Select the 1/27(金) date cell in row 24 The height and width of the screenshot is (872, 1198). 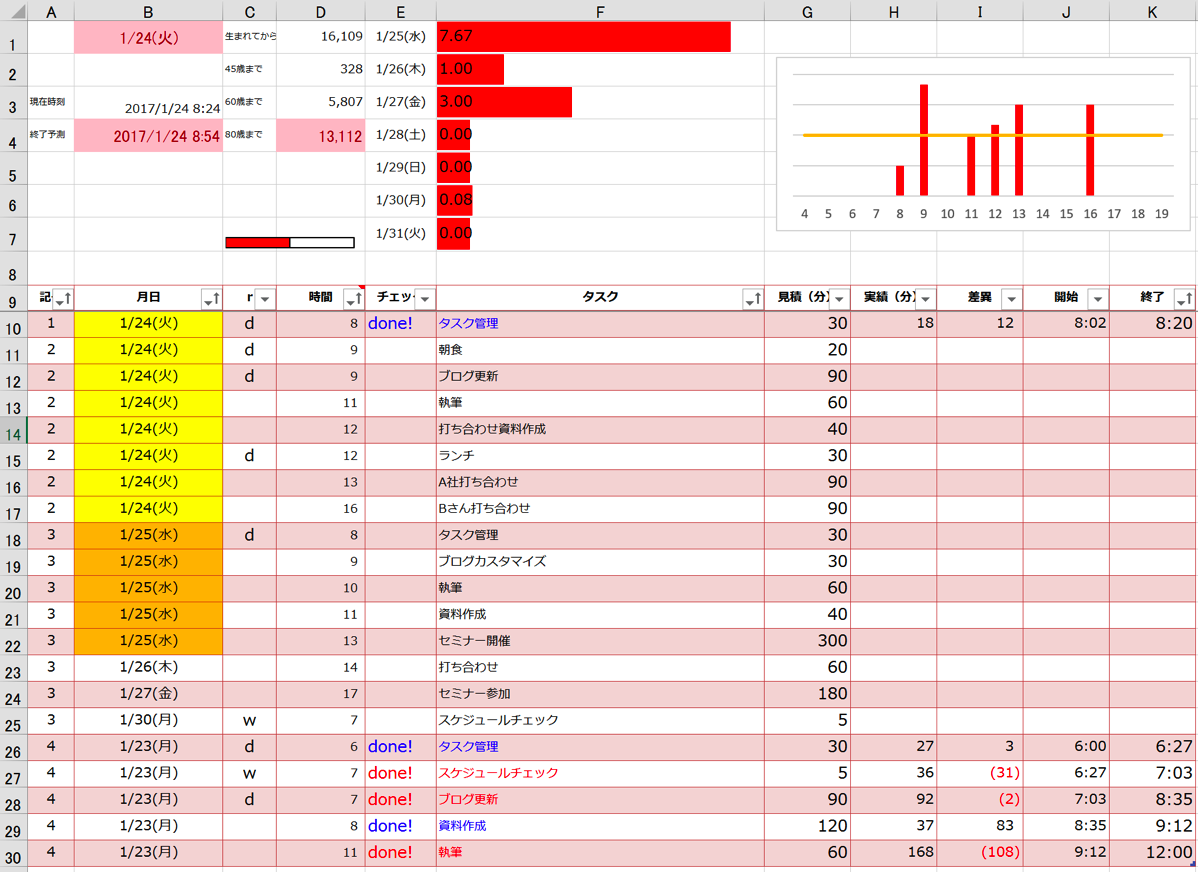pyautogui.click(x=148, y=695)
